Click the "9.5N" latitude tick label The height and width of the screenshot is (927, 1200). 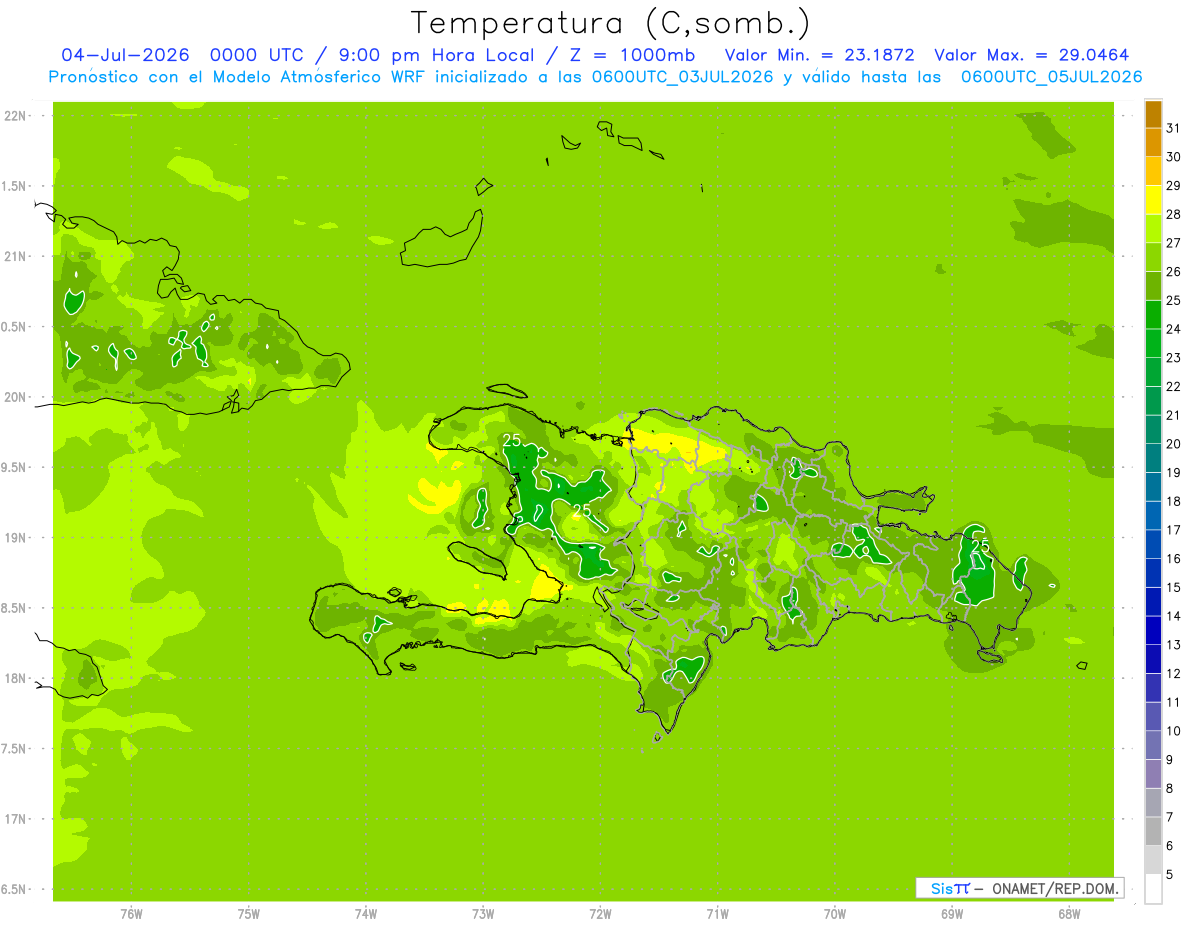pyautogui.click(x=15, y=467)
